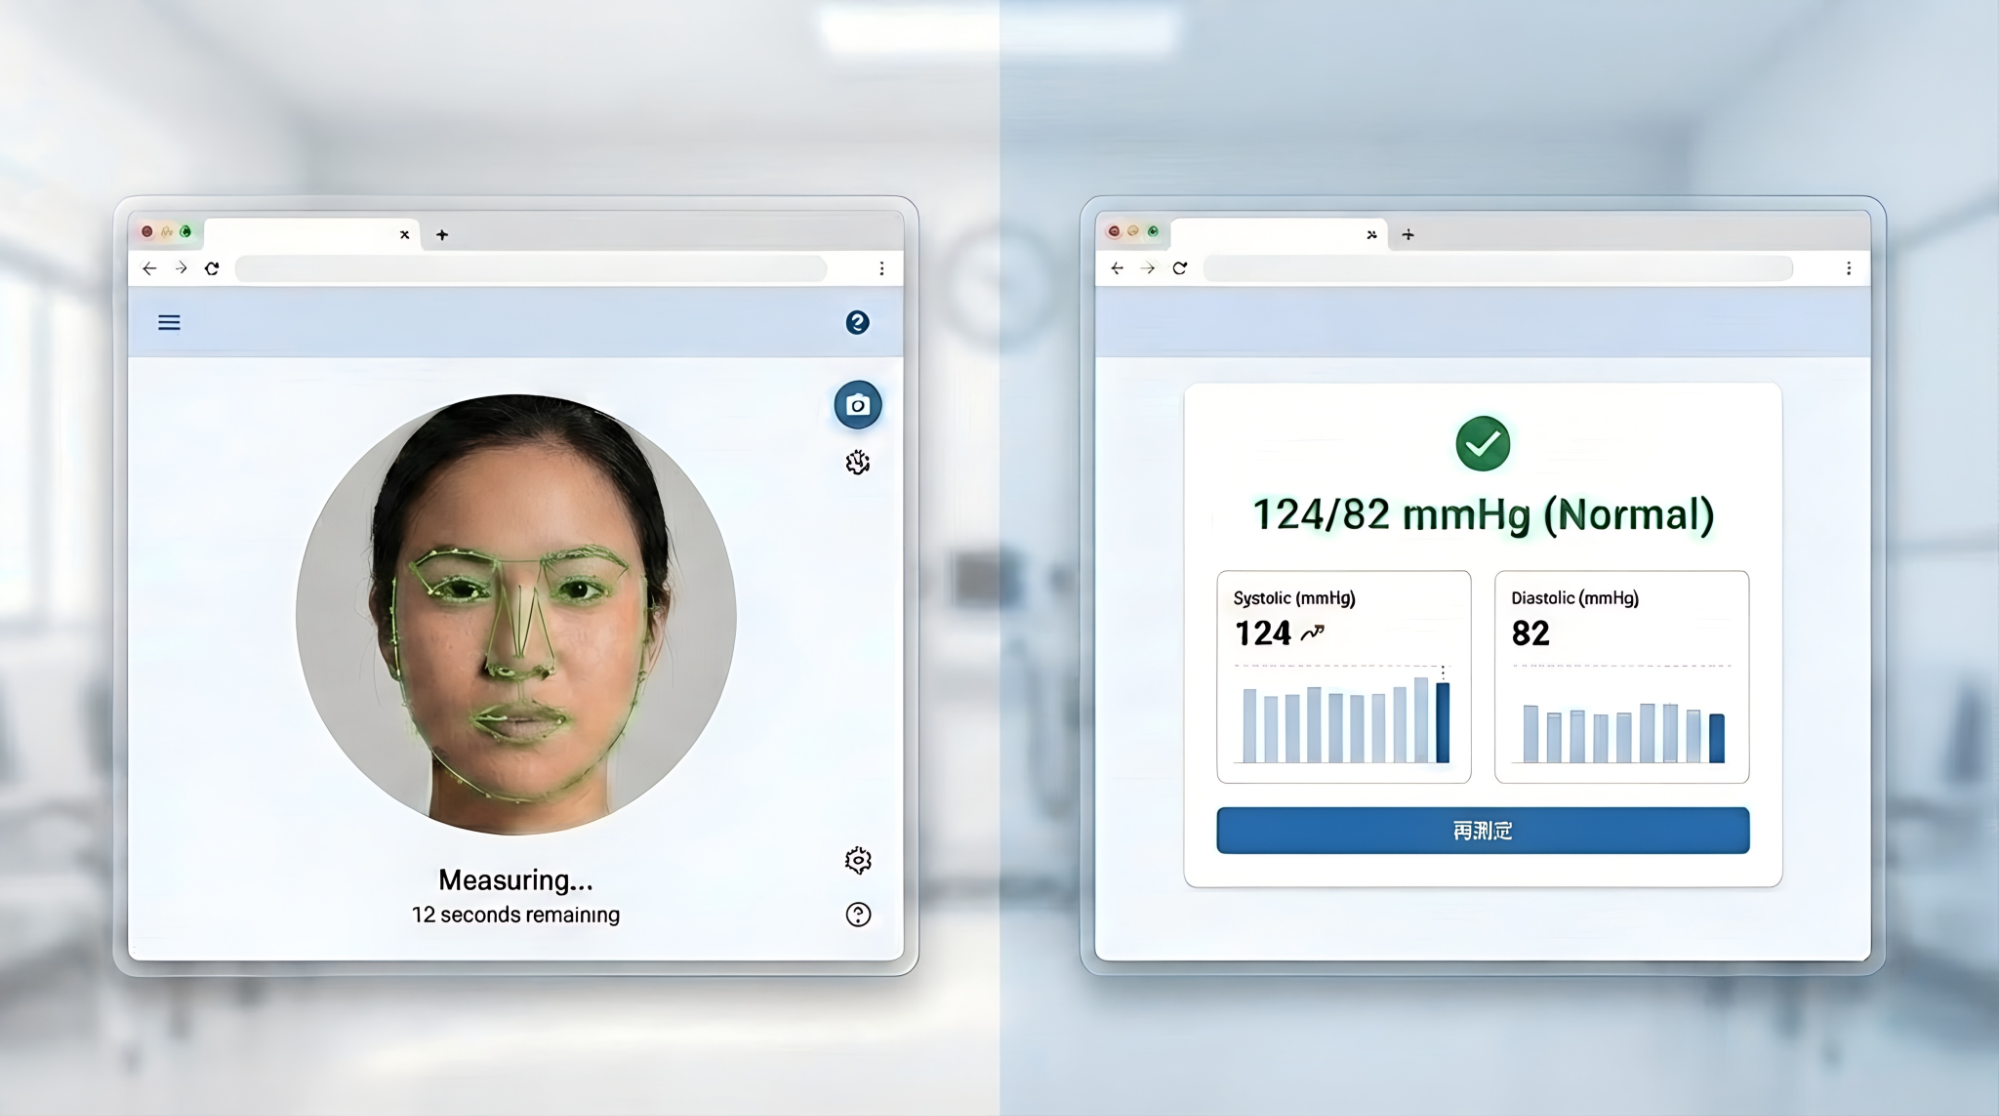Open a new tab in right browser

[1408, 235]
